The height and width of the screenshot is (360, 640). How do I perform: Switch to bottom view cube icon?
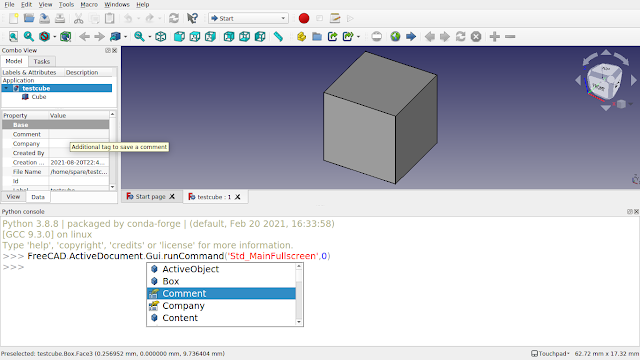[x=244, y=37]
